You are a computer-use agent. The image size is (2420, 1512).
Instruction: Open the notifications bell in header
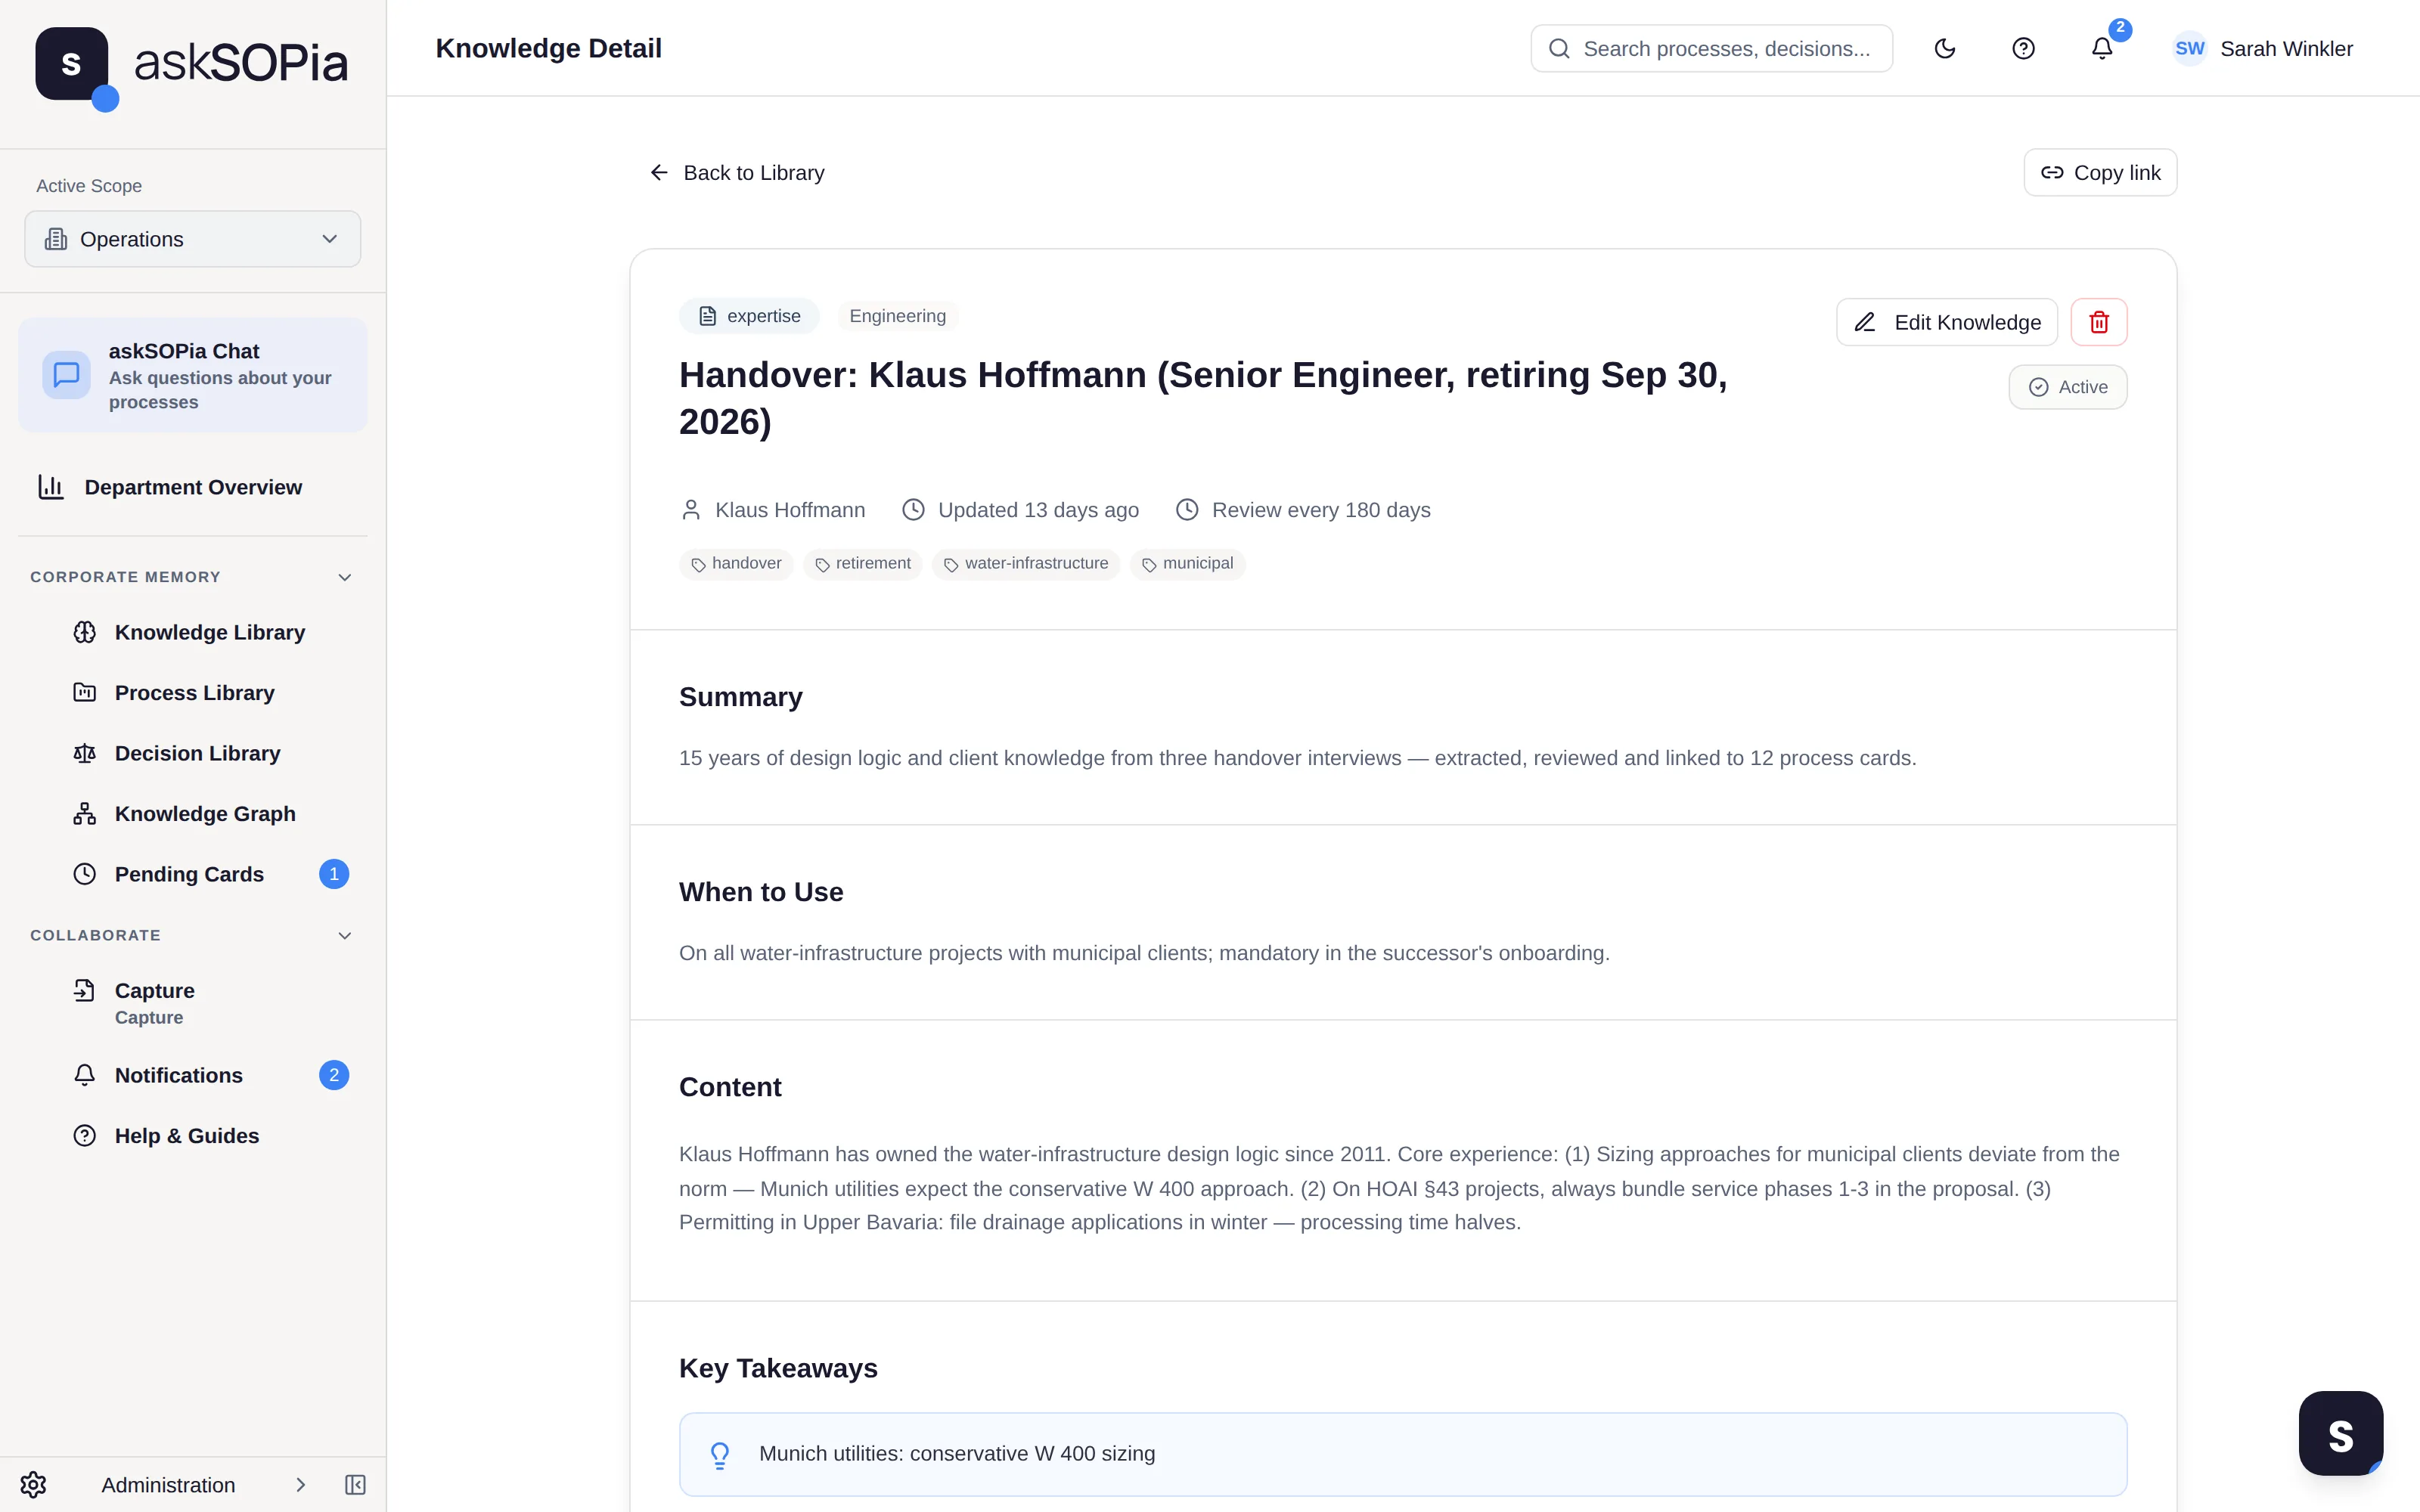tap(2102, 49)
